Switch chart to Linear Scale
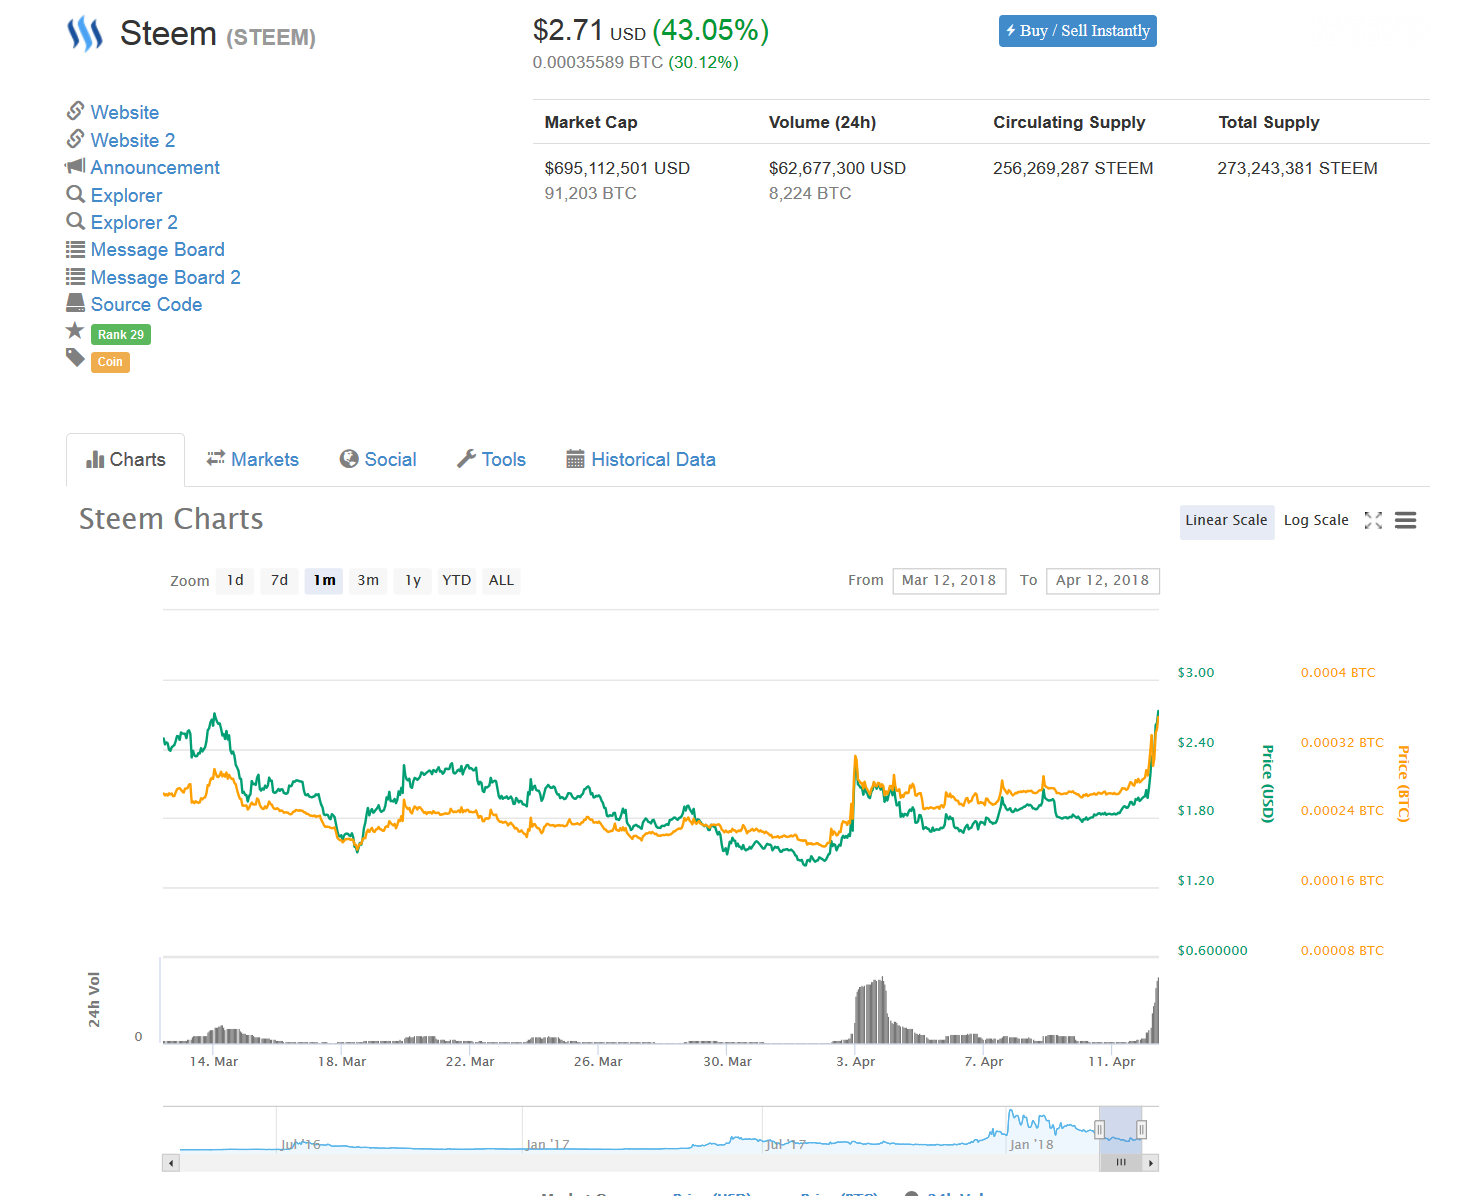The image size is (1464, 1196). [1226, 521]
